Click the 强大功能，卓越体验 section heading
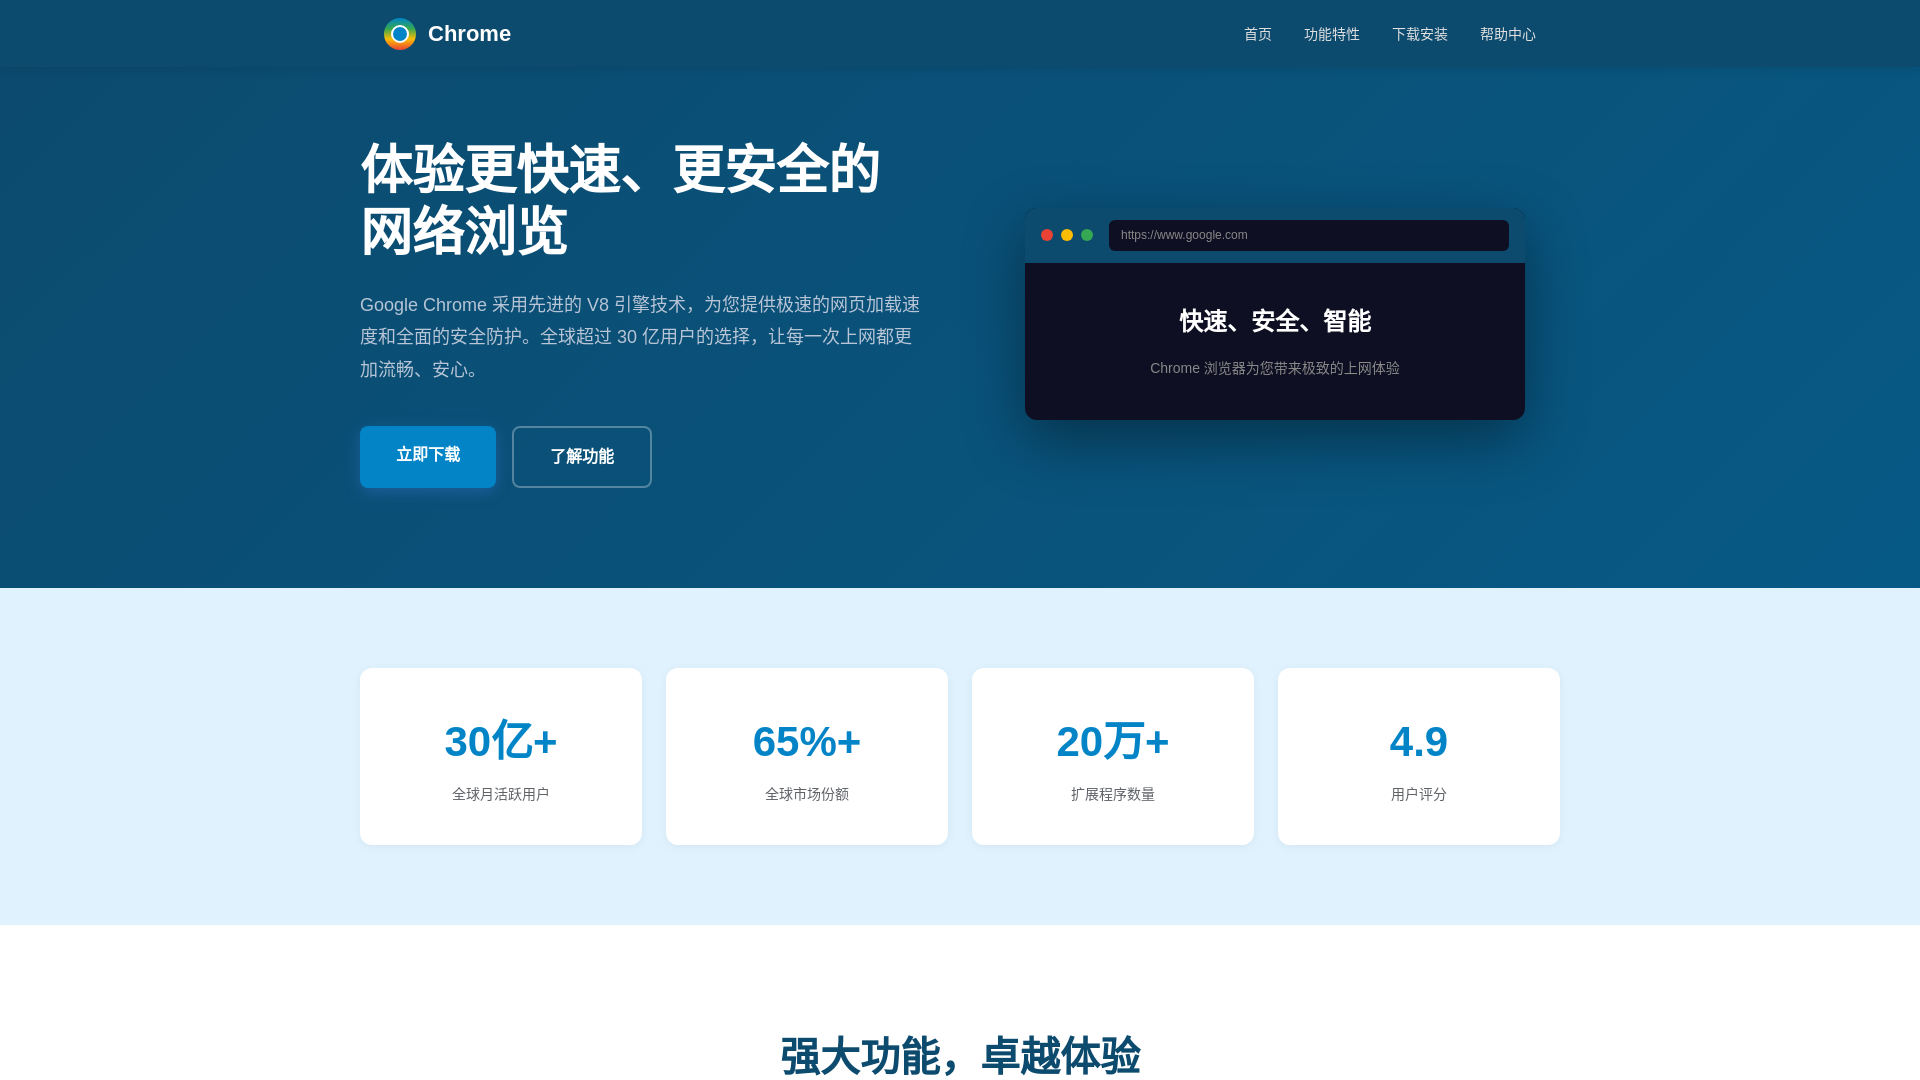Image resolution: width=1920 pixels, height=1080 pixels. [x=960, y=1056]
